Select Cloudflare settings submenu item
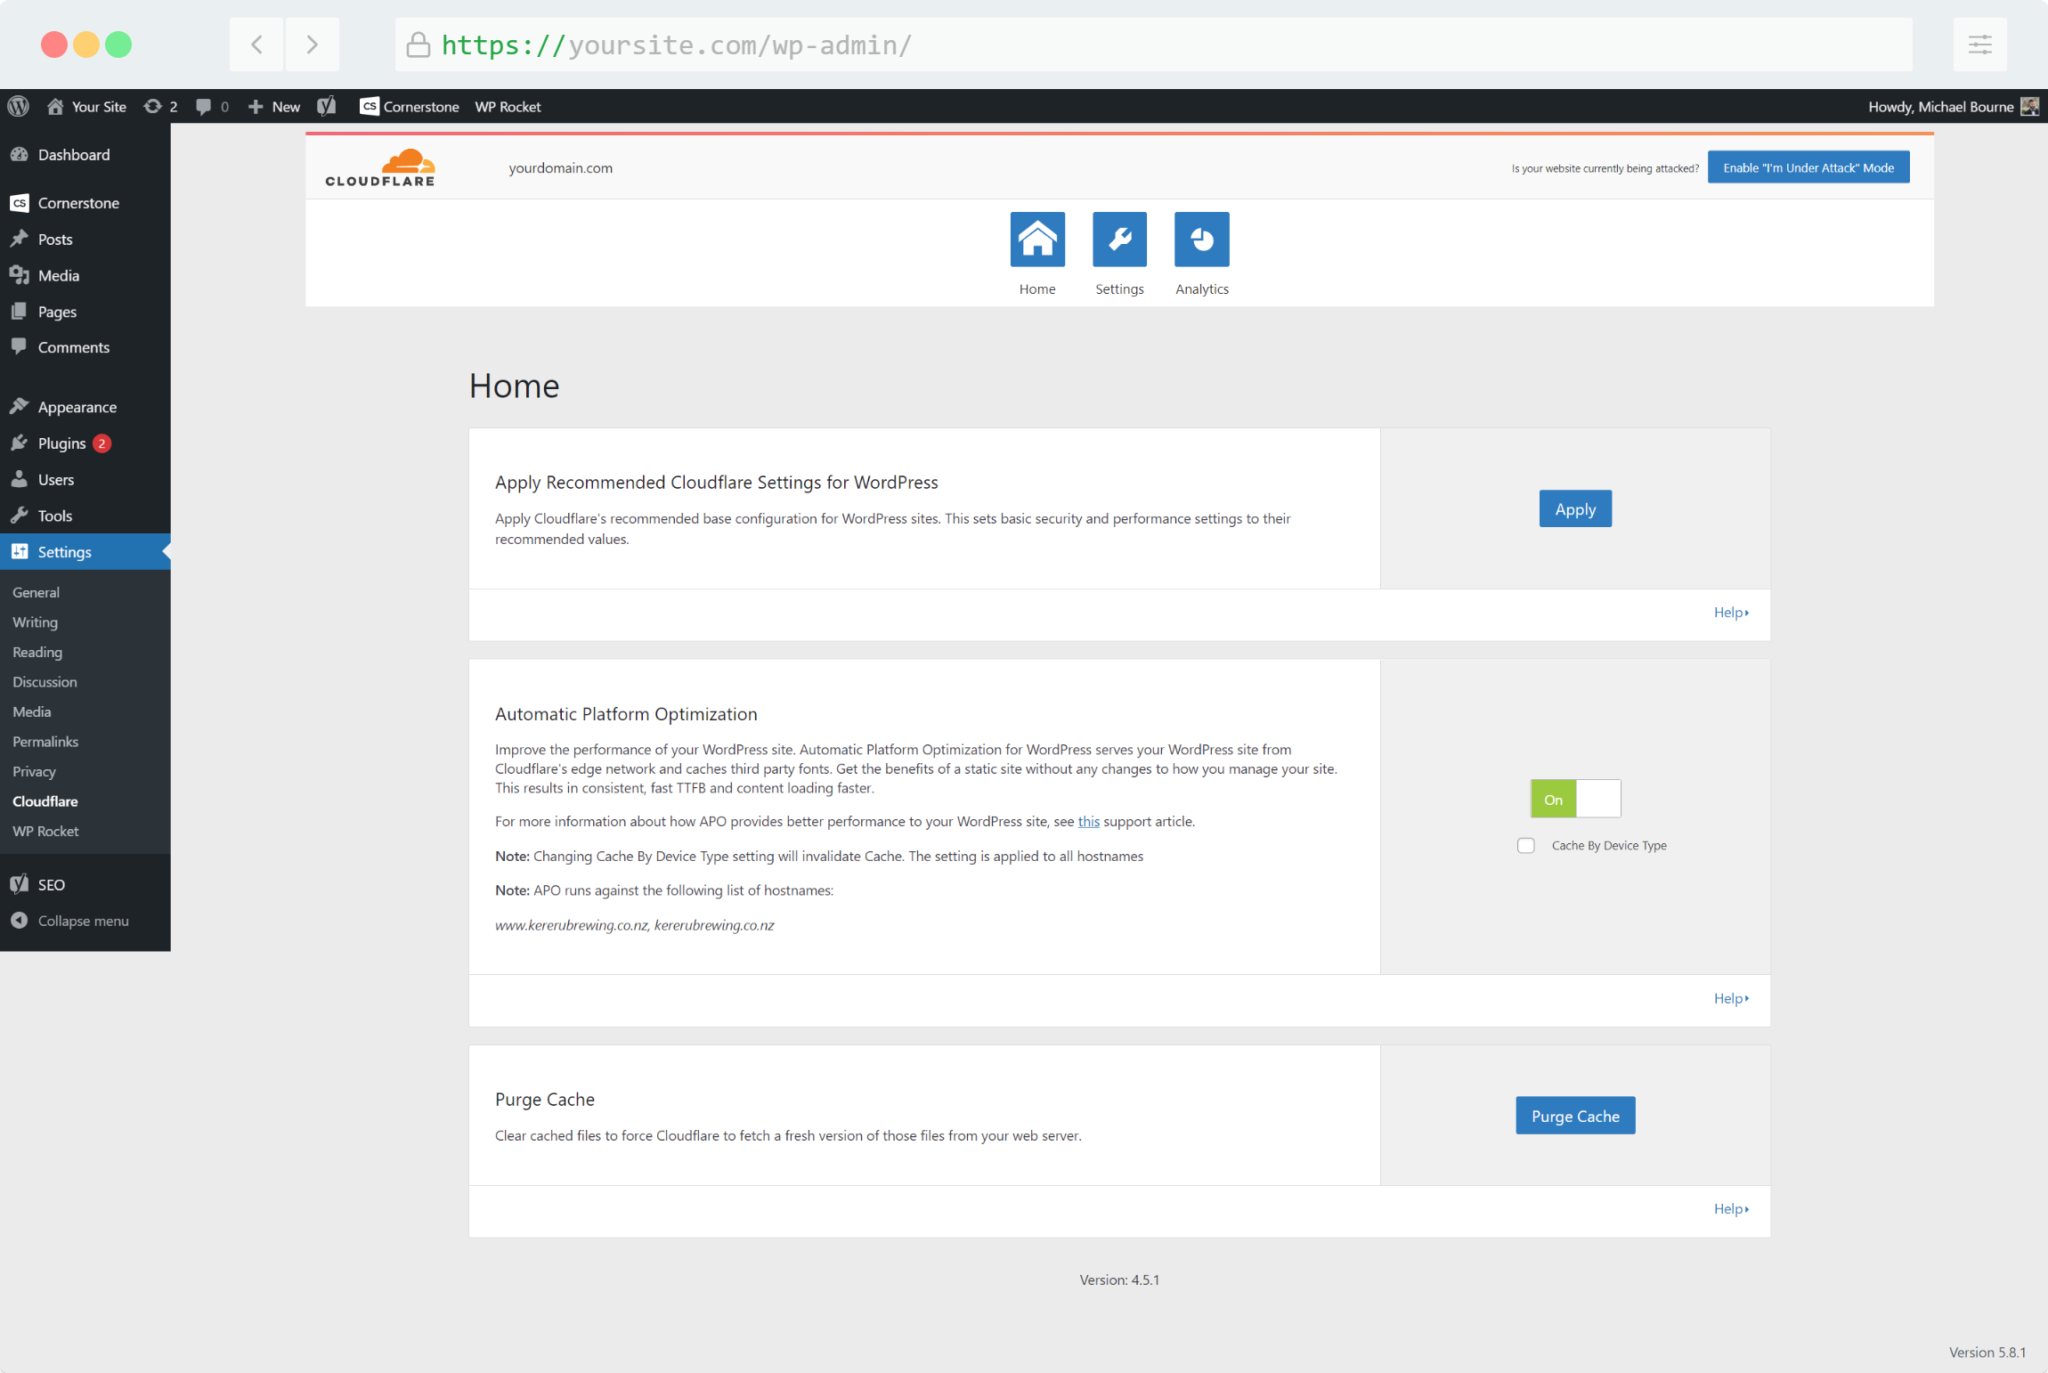Viewport: 2048px width, 1373px height. pos(45,801)
